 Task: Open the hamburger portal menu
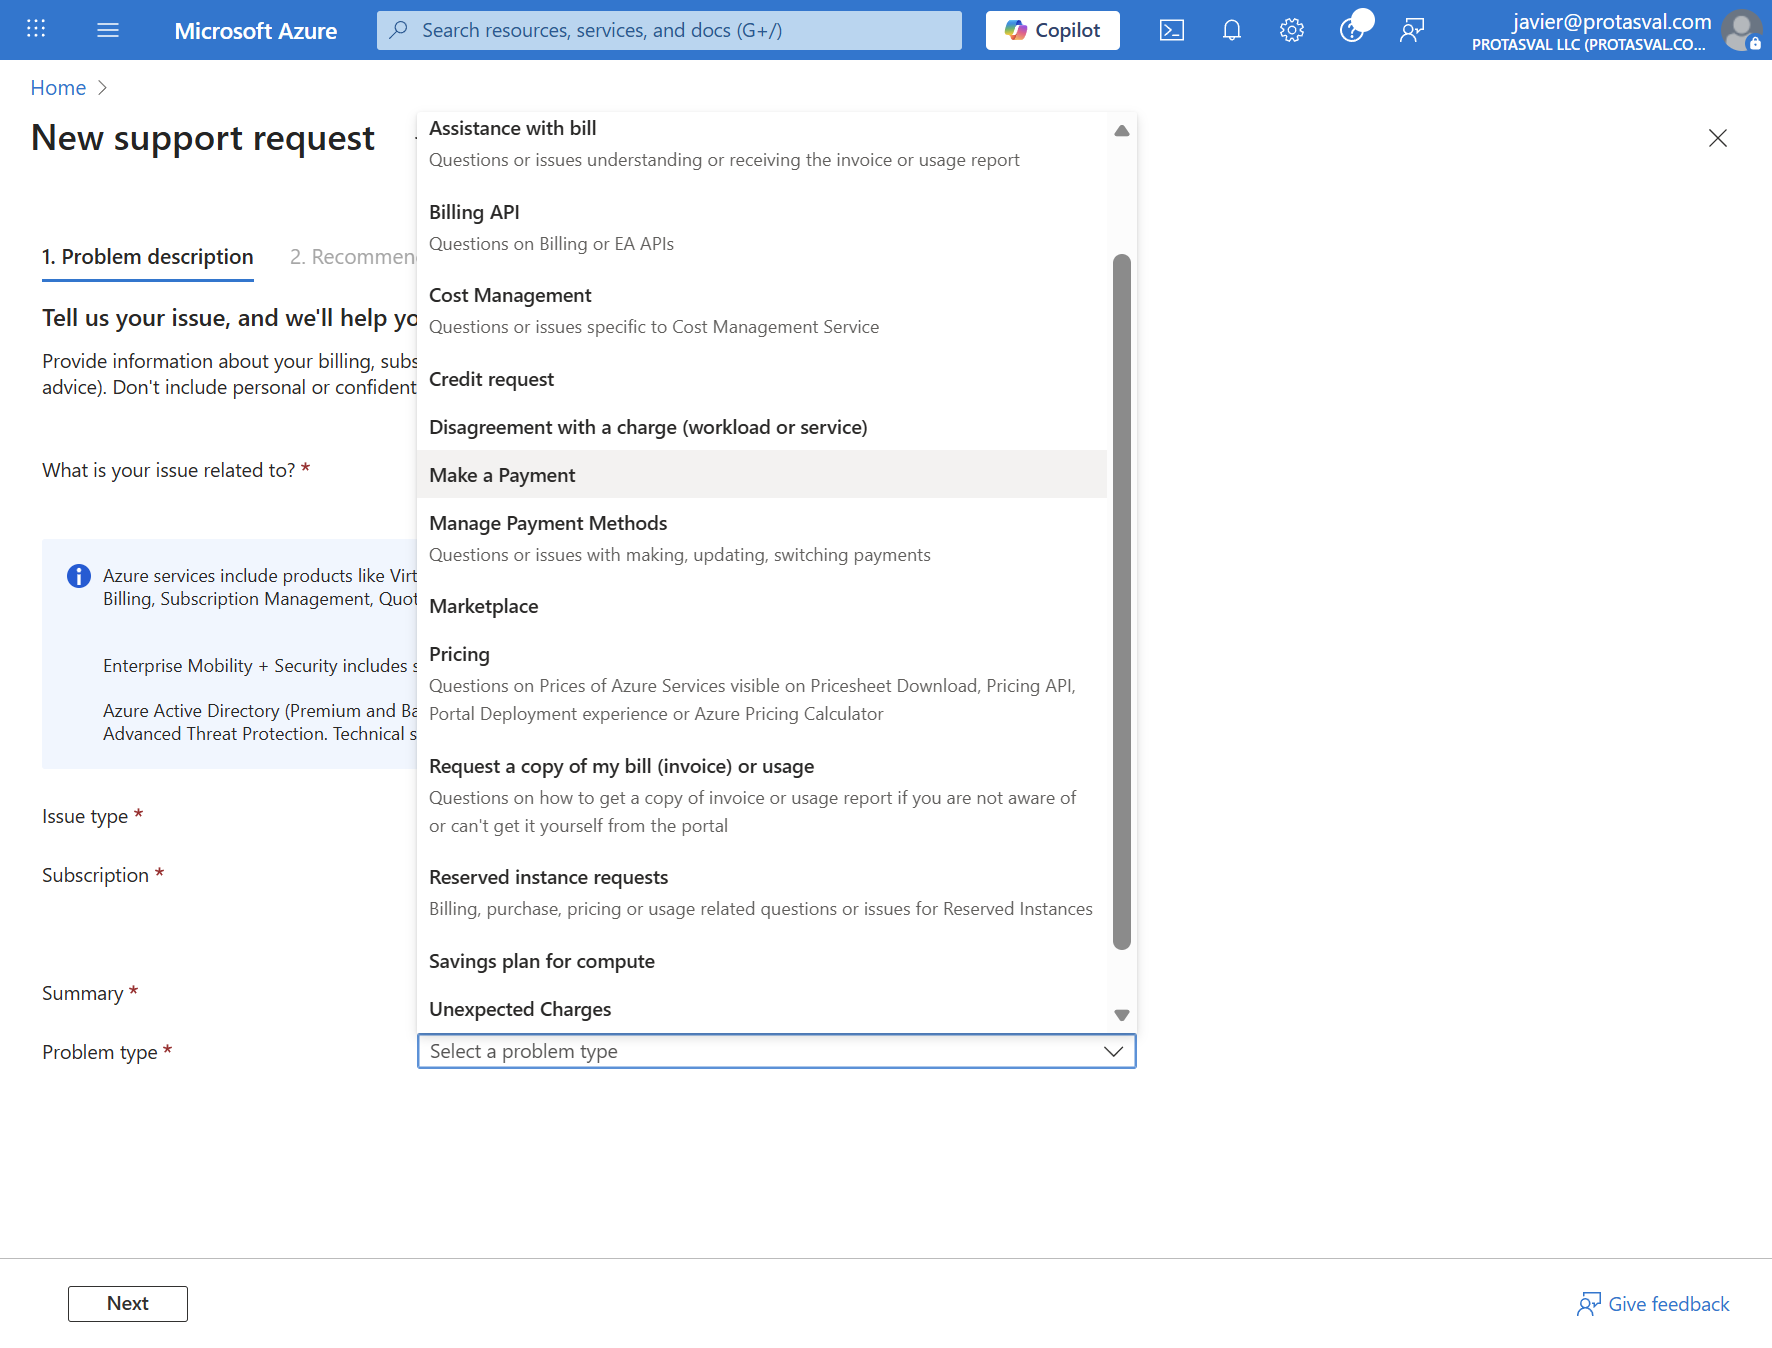click(108, 30)
